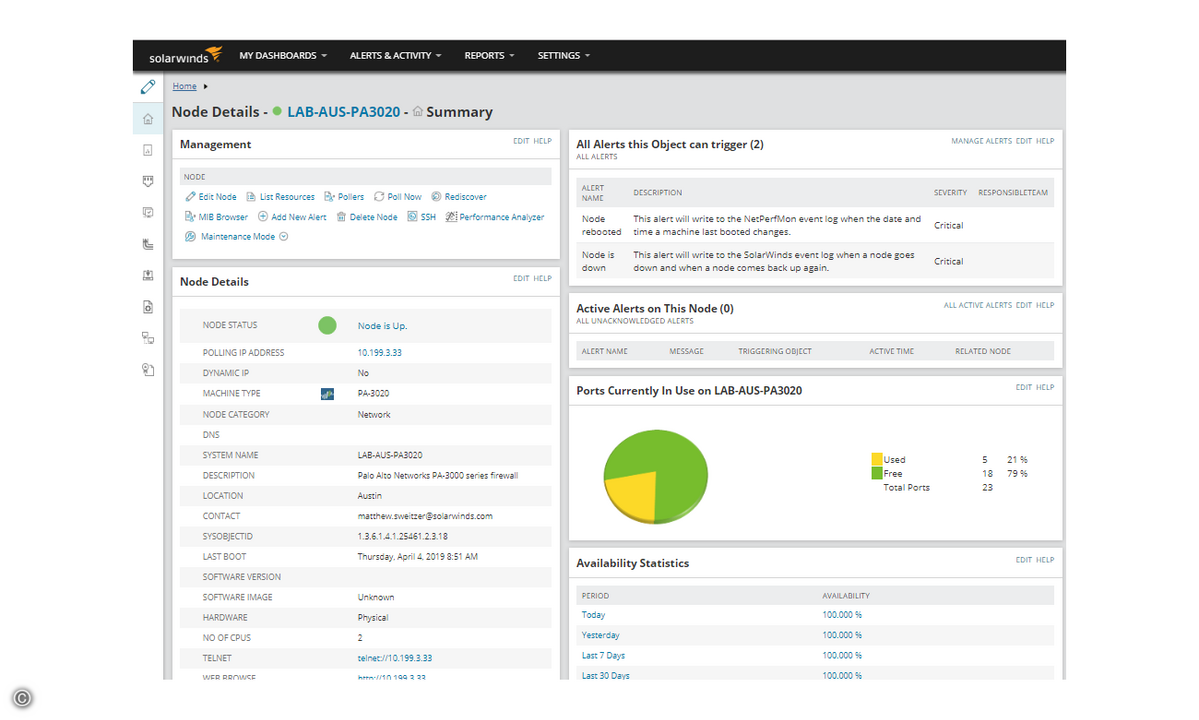Click the Severity column header
The image size is (1199, 720).
(x=950, y=193)
